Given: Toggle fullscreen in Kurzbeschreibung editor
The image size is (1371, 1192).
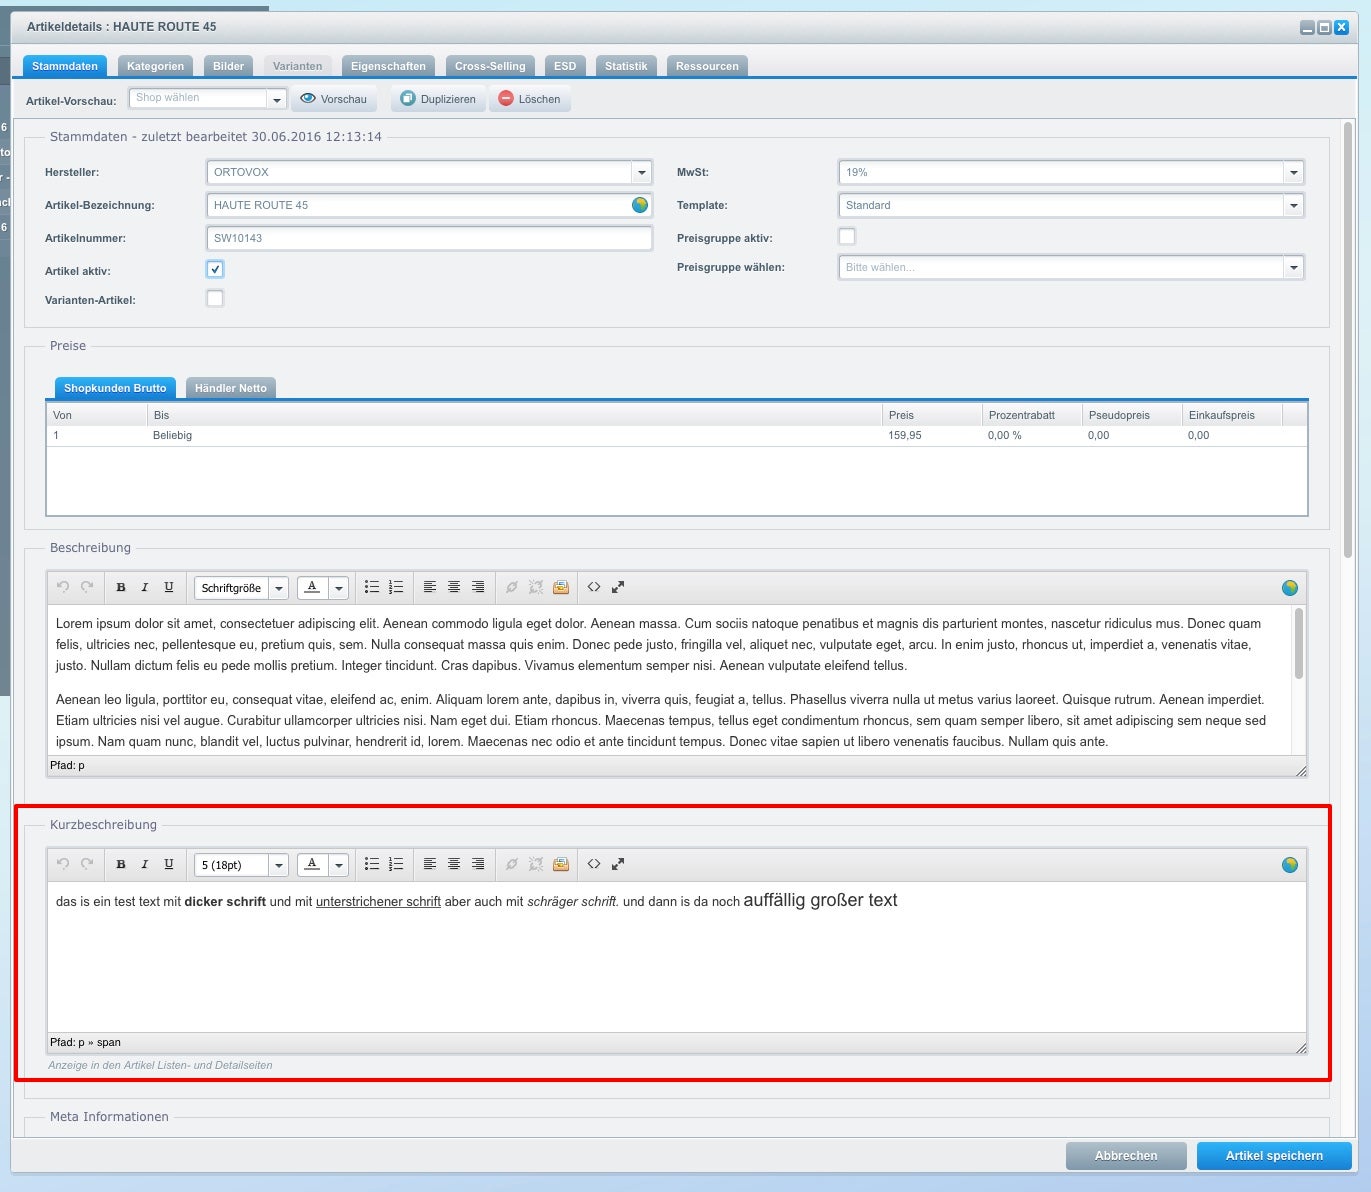Looking at the screenshot, I should pos(618,864).
